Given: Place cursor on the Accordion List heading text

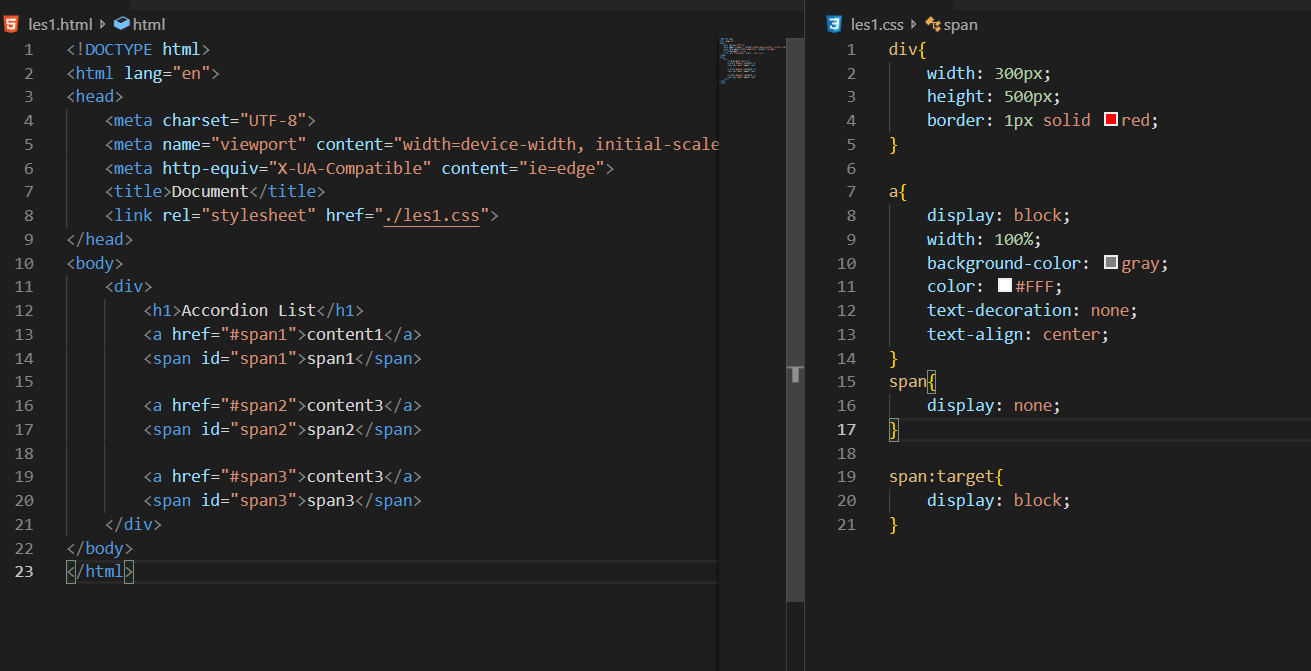Looking at the screenshot, I should [248, 310].
